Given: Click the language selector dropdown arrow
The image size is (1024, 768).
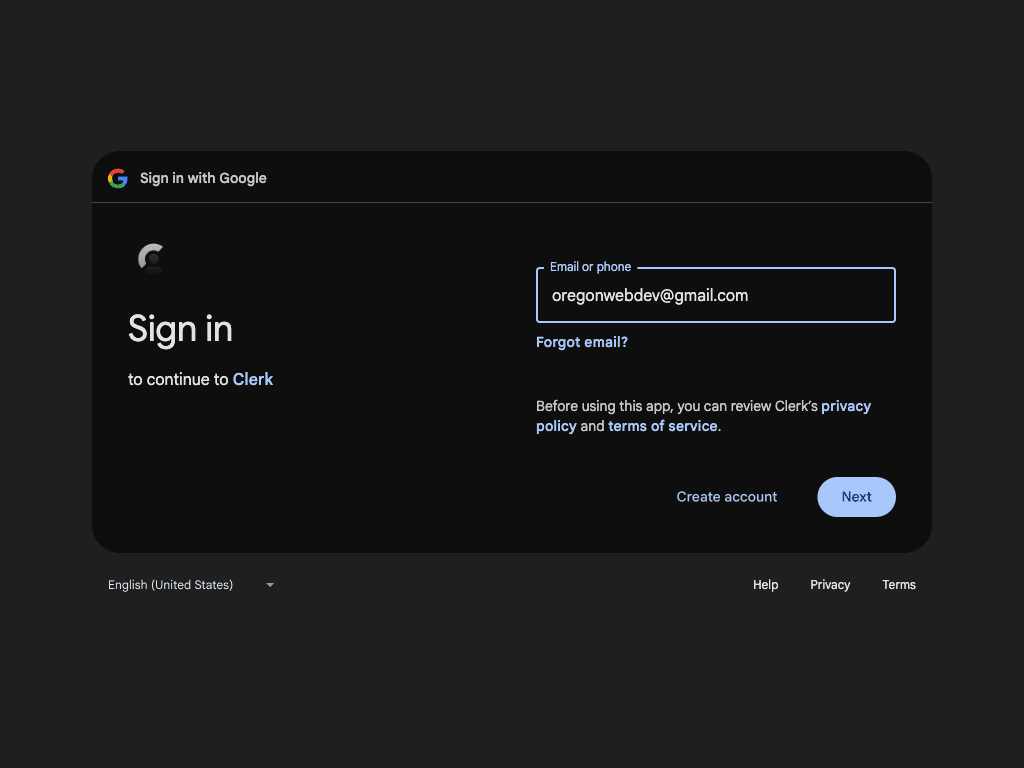Looking at the screenshot, I should point(270,585).
